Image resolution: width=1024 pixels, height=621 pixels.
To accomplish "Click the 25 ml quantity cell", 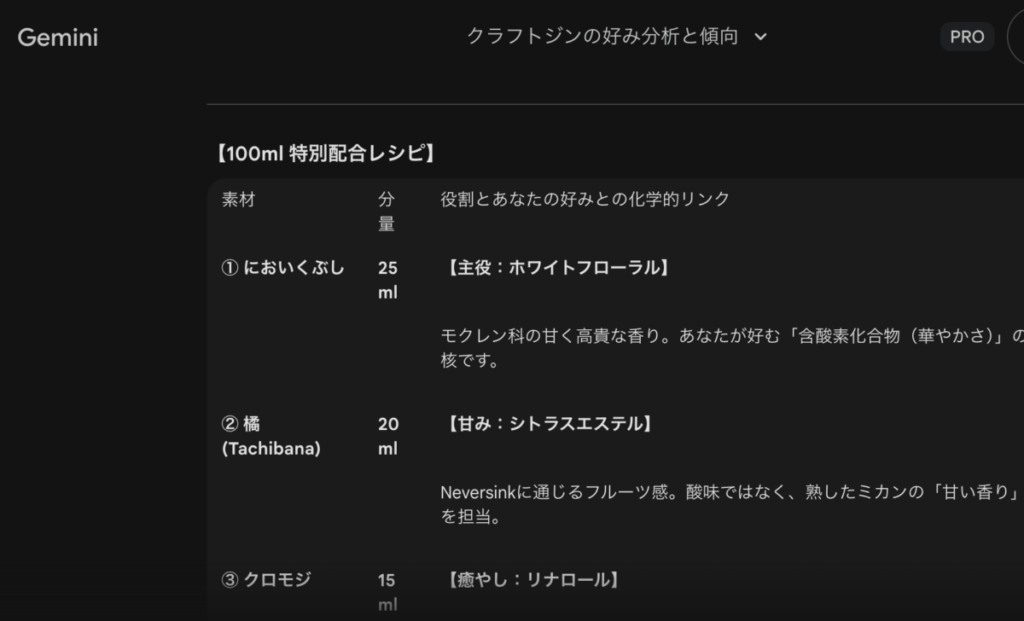I will pos(387,280).
